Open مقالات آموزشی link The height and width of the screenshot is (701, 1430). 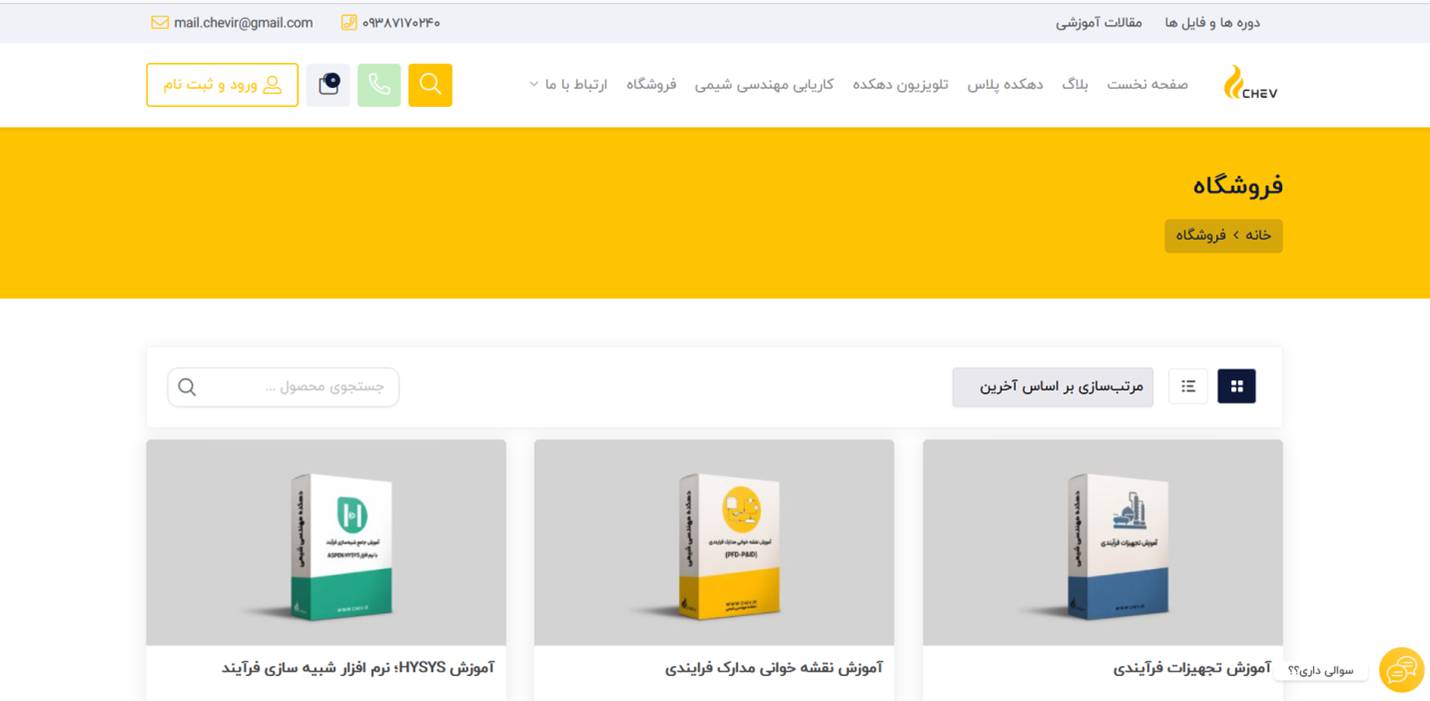coord(1099,23)
